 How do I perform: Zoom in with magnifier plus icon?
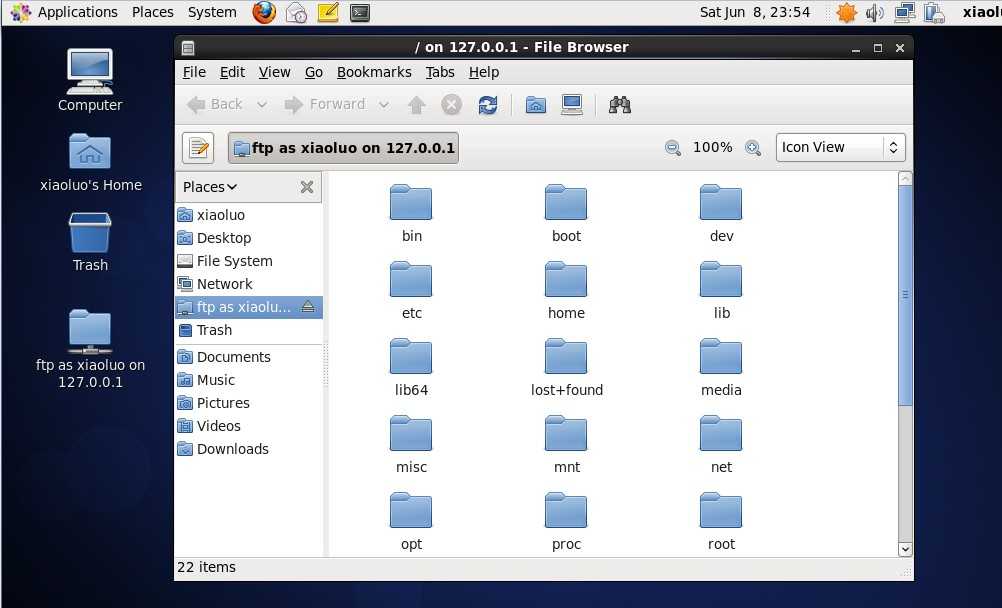753,148
